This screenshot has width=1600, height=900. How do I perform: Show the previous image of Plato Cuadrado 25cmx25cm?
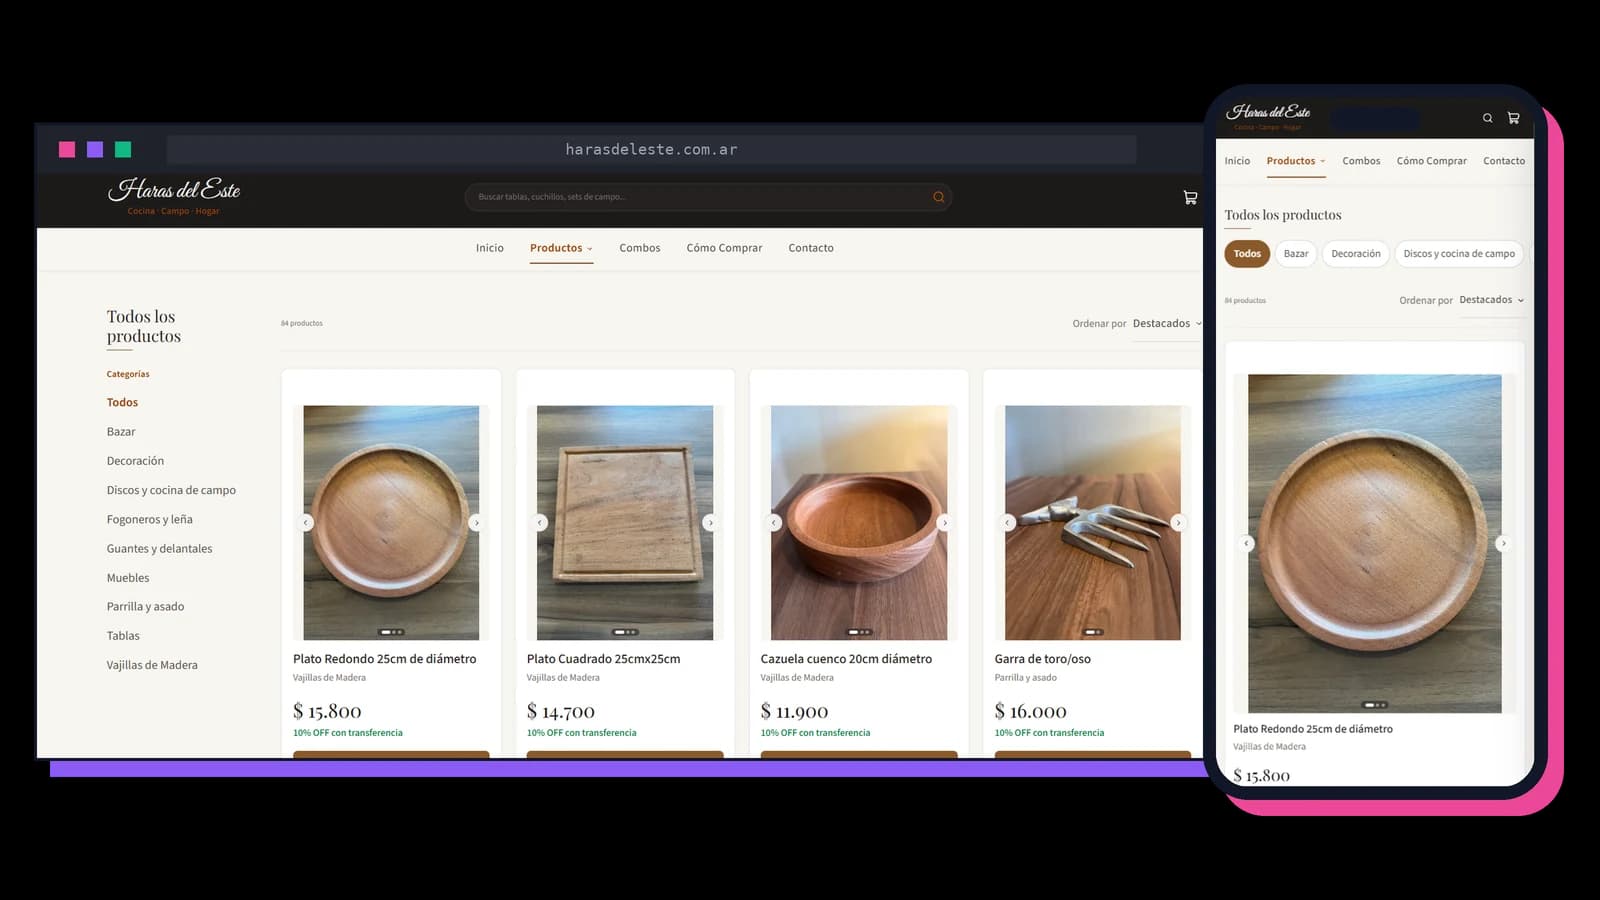[x=540, y=522]
